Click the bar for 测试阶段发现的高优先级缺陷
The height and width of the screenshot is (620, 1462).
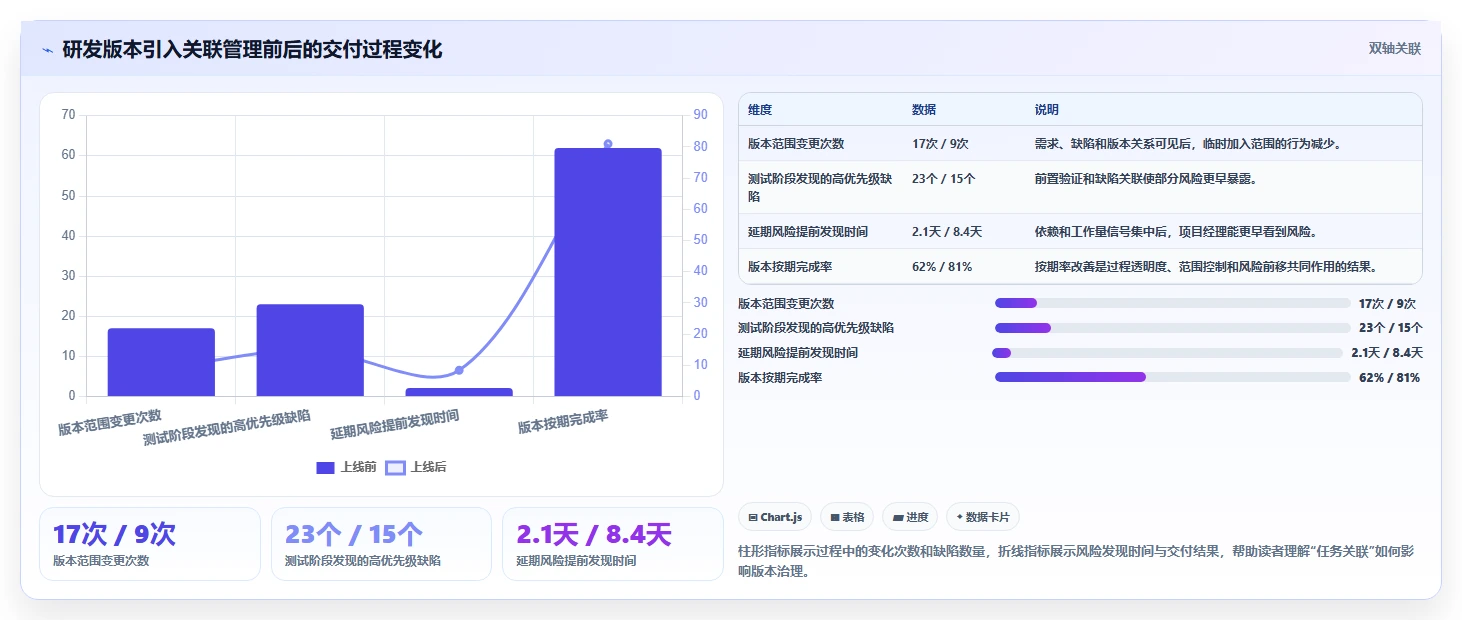[x=310, y=350]
